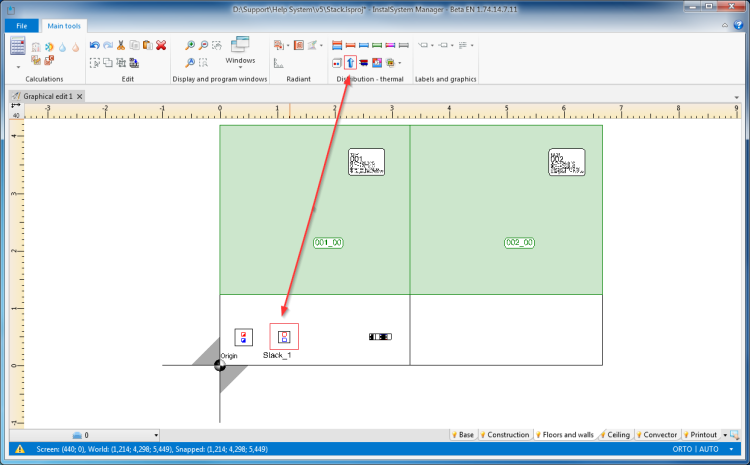Screen dimensions: 750x465
Task: Toggle ORTO mode in status bar
Action: pos(682,449)
